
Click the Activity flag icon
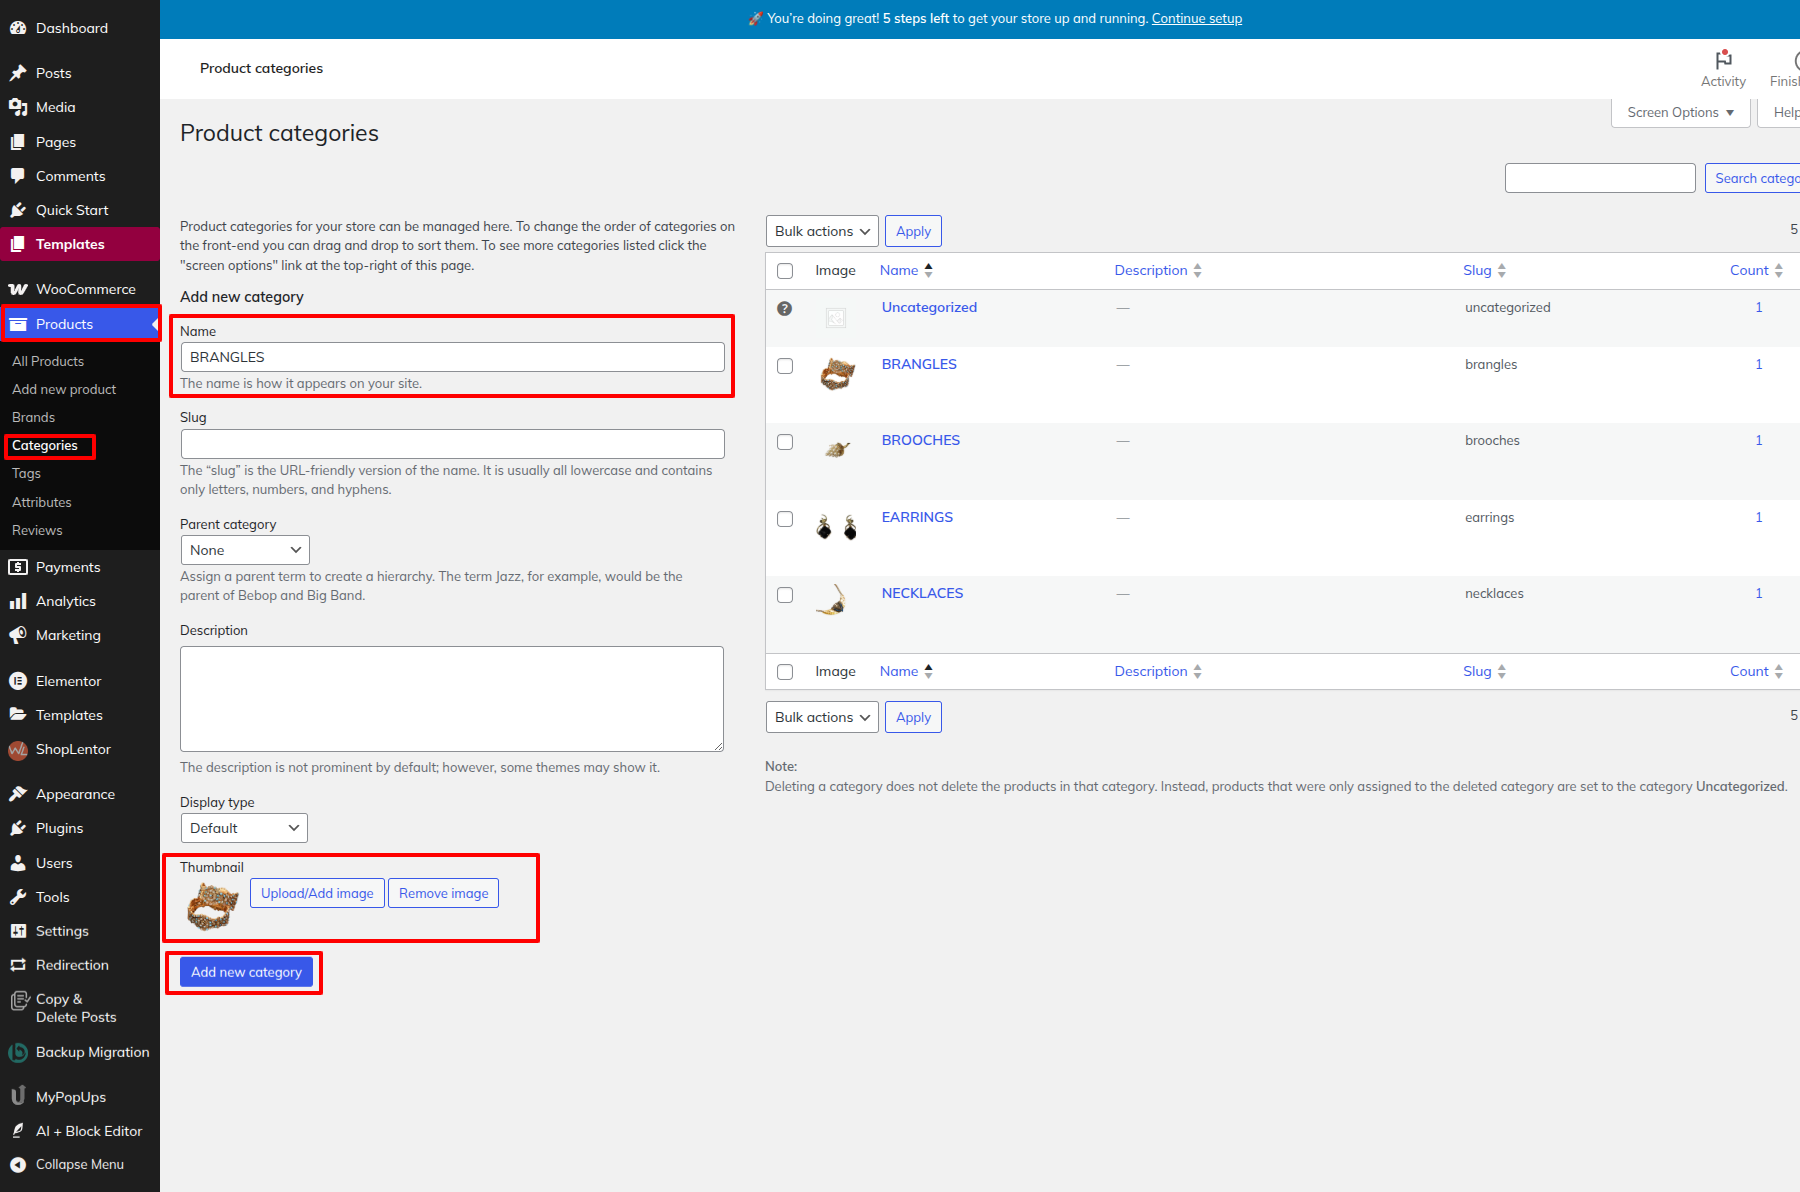[1723, 60]
